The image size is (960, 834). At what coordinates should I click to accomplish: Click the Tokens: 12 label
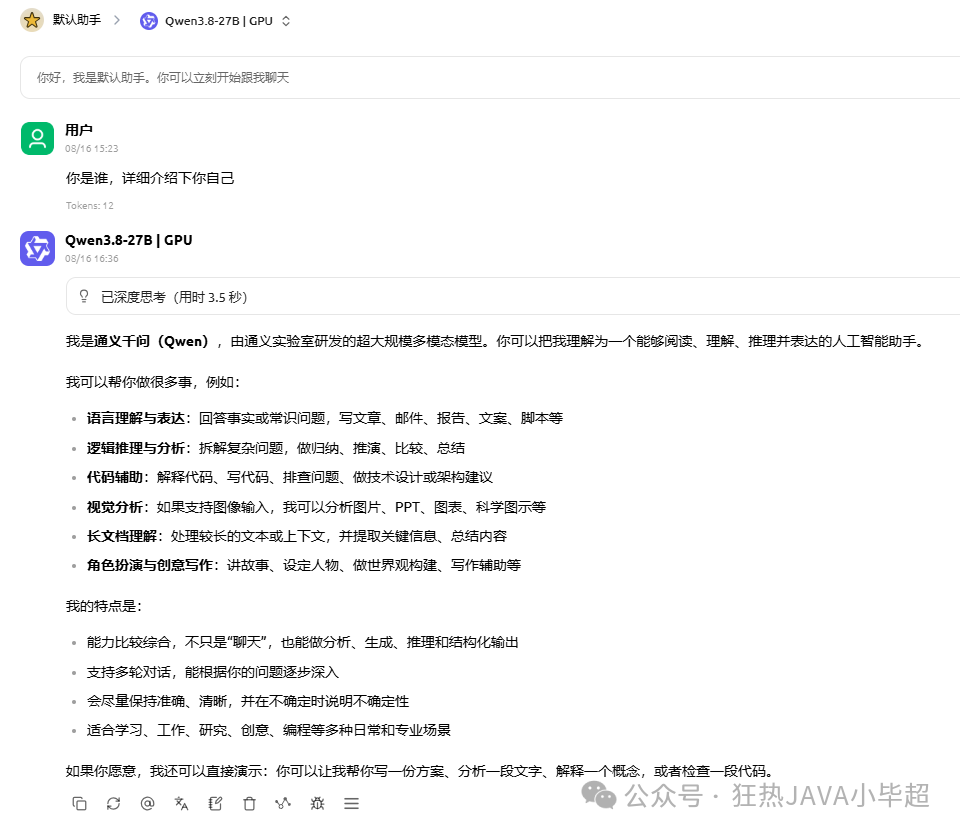click(90, 206)
